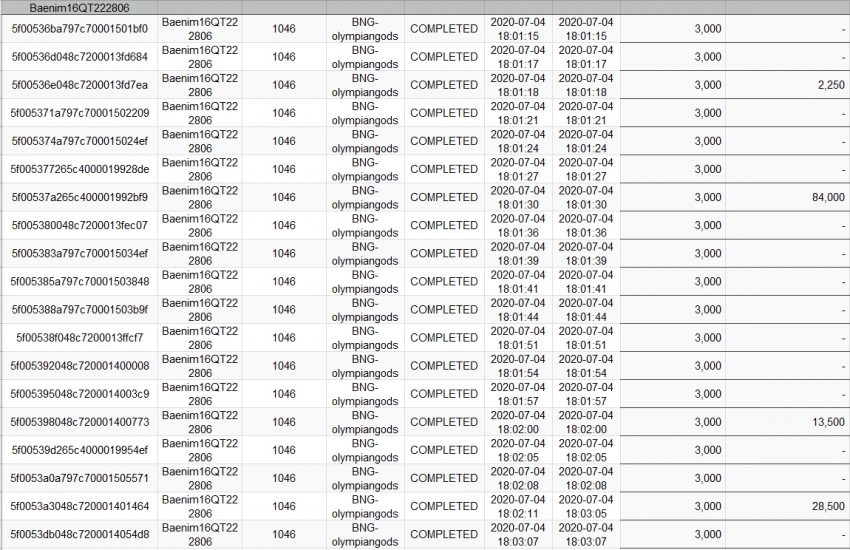Viewport: 850px width, 550px height.
Task: Click transaction ID 5f005371a797c70001502209
Action: 79,113
